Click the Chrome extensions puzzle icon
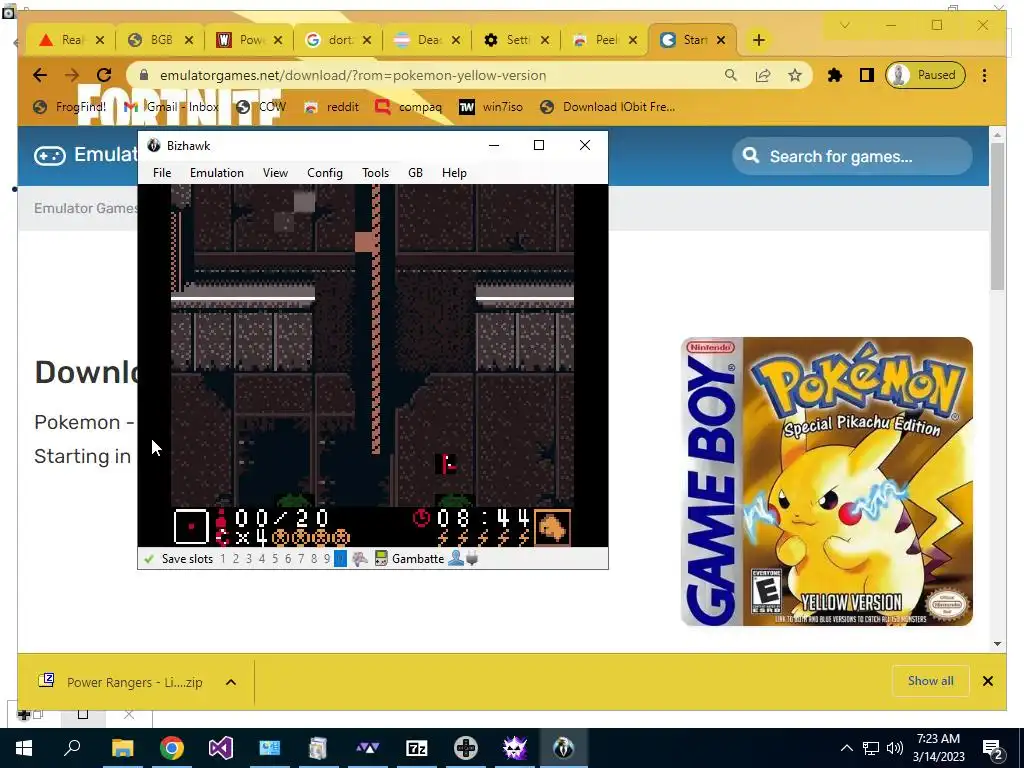This screenshot has height=768, width=1024. coord(835,75)
